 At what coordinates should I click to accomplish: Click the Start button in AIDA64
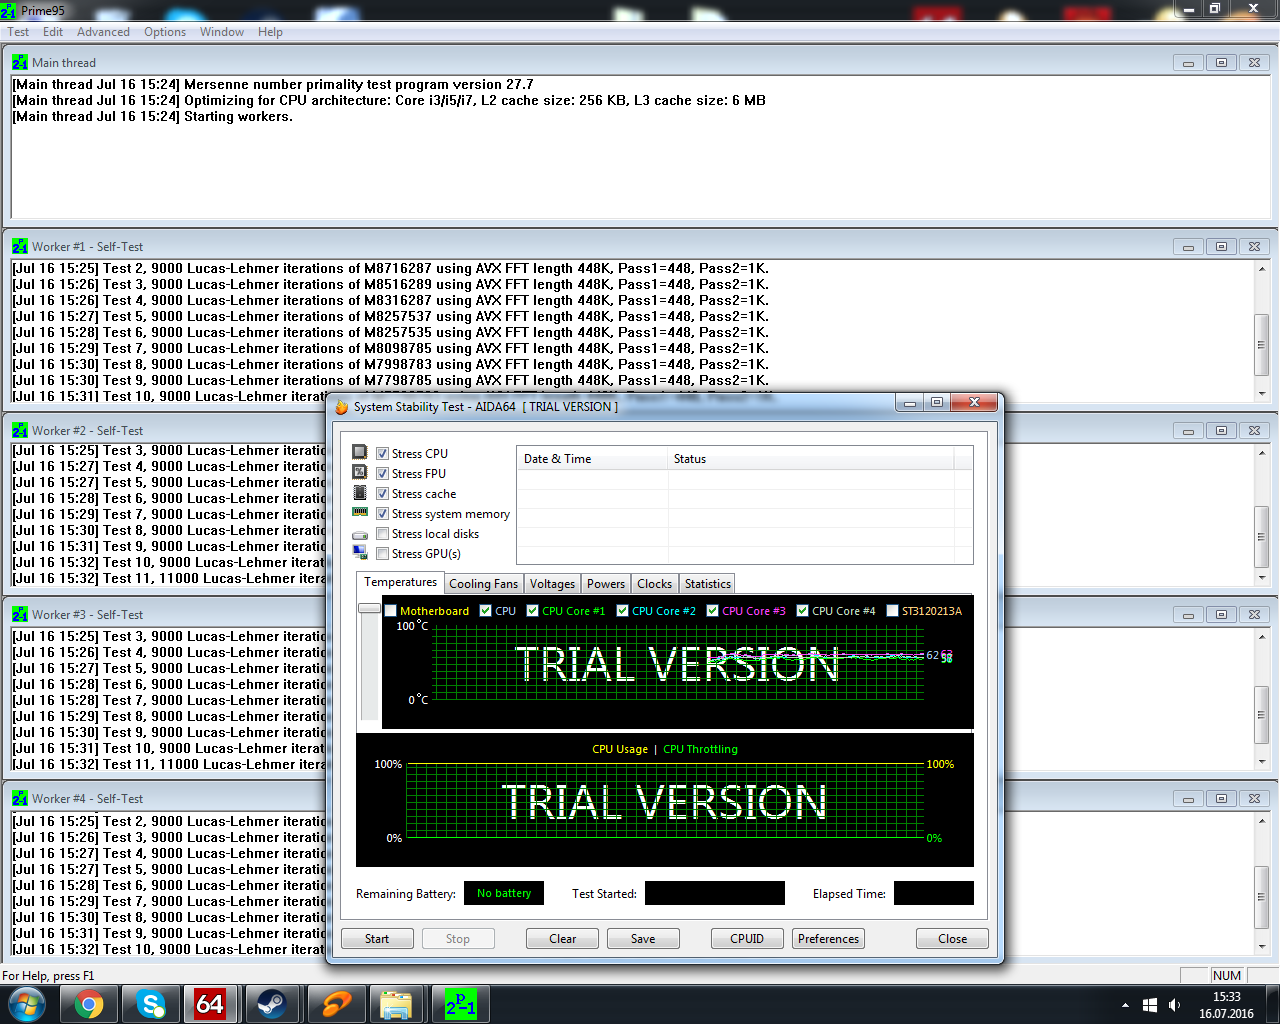coord(377,939)
